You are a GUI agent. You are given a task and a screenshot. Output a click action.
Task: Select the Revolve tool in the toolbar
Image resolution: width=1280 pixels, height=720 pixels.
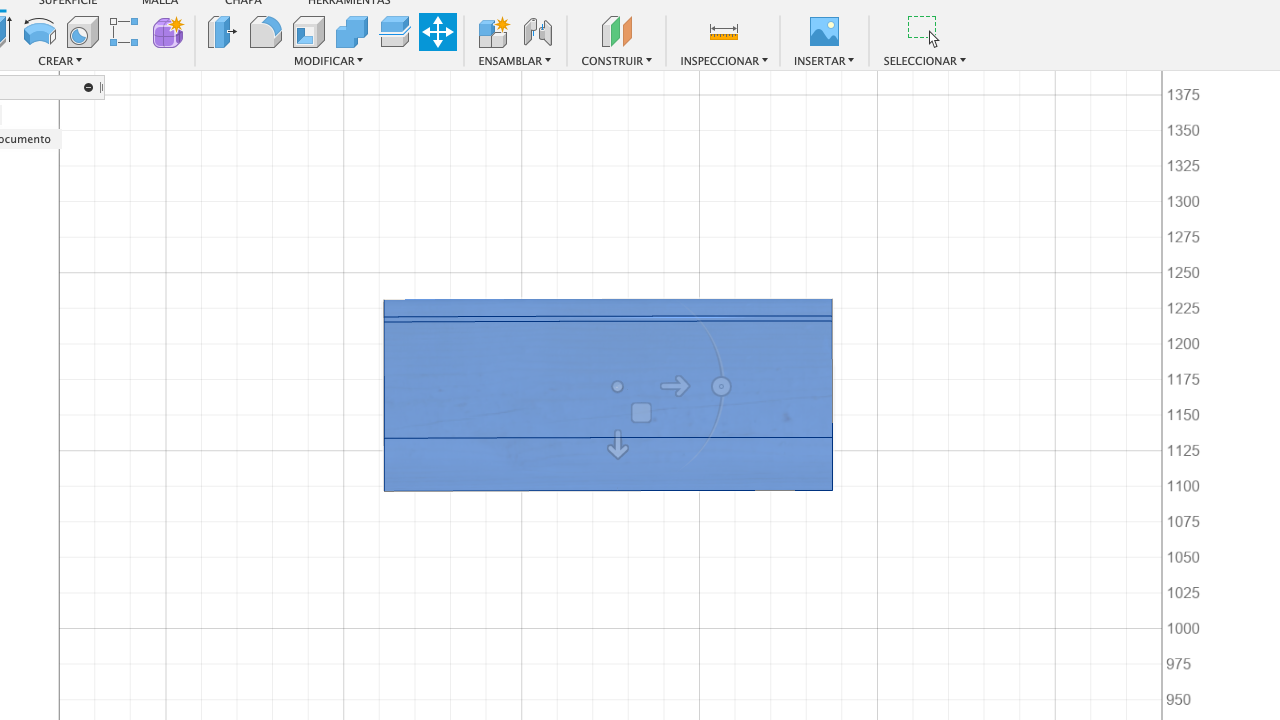(x=40, y=32)
